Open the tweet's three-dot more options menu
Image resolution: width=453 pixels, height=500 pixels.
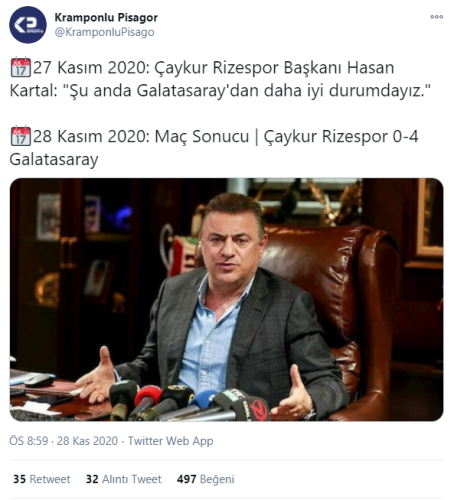coord(436,17)
